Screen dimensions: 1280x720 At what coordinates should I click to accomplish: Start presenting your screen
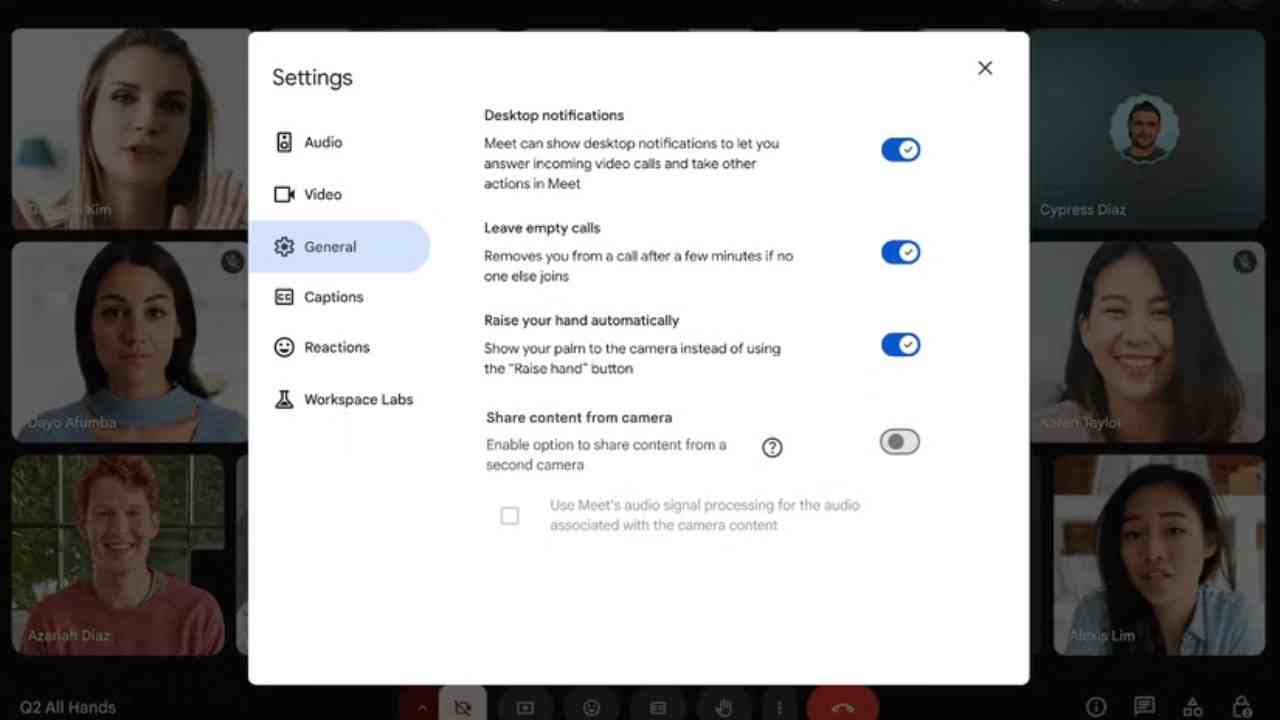point(525,708)
